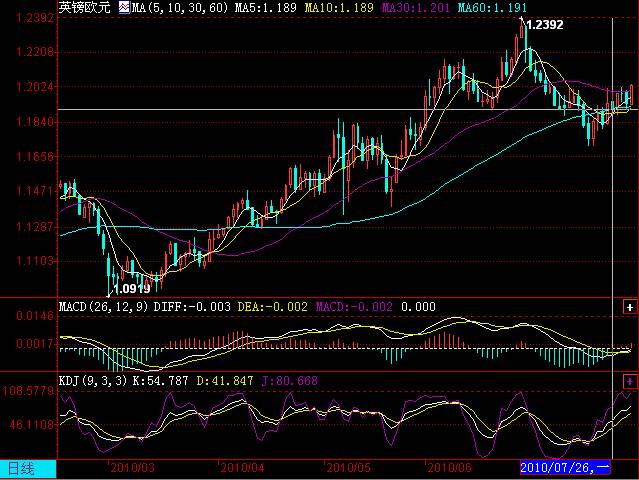The image size is (639, 480).
Task: Select the 日线 daily period tab
Action: pos(28,469)
